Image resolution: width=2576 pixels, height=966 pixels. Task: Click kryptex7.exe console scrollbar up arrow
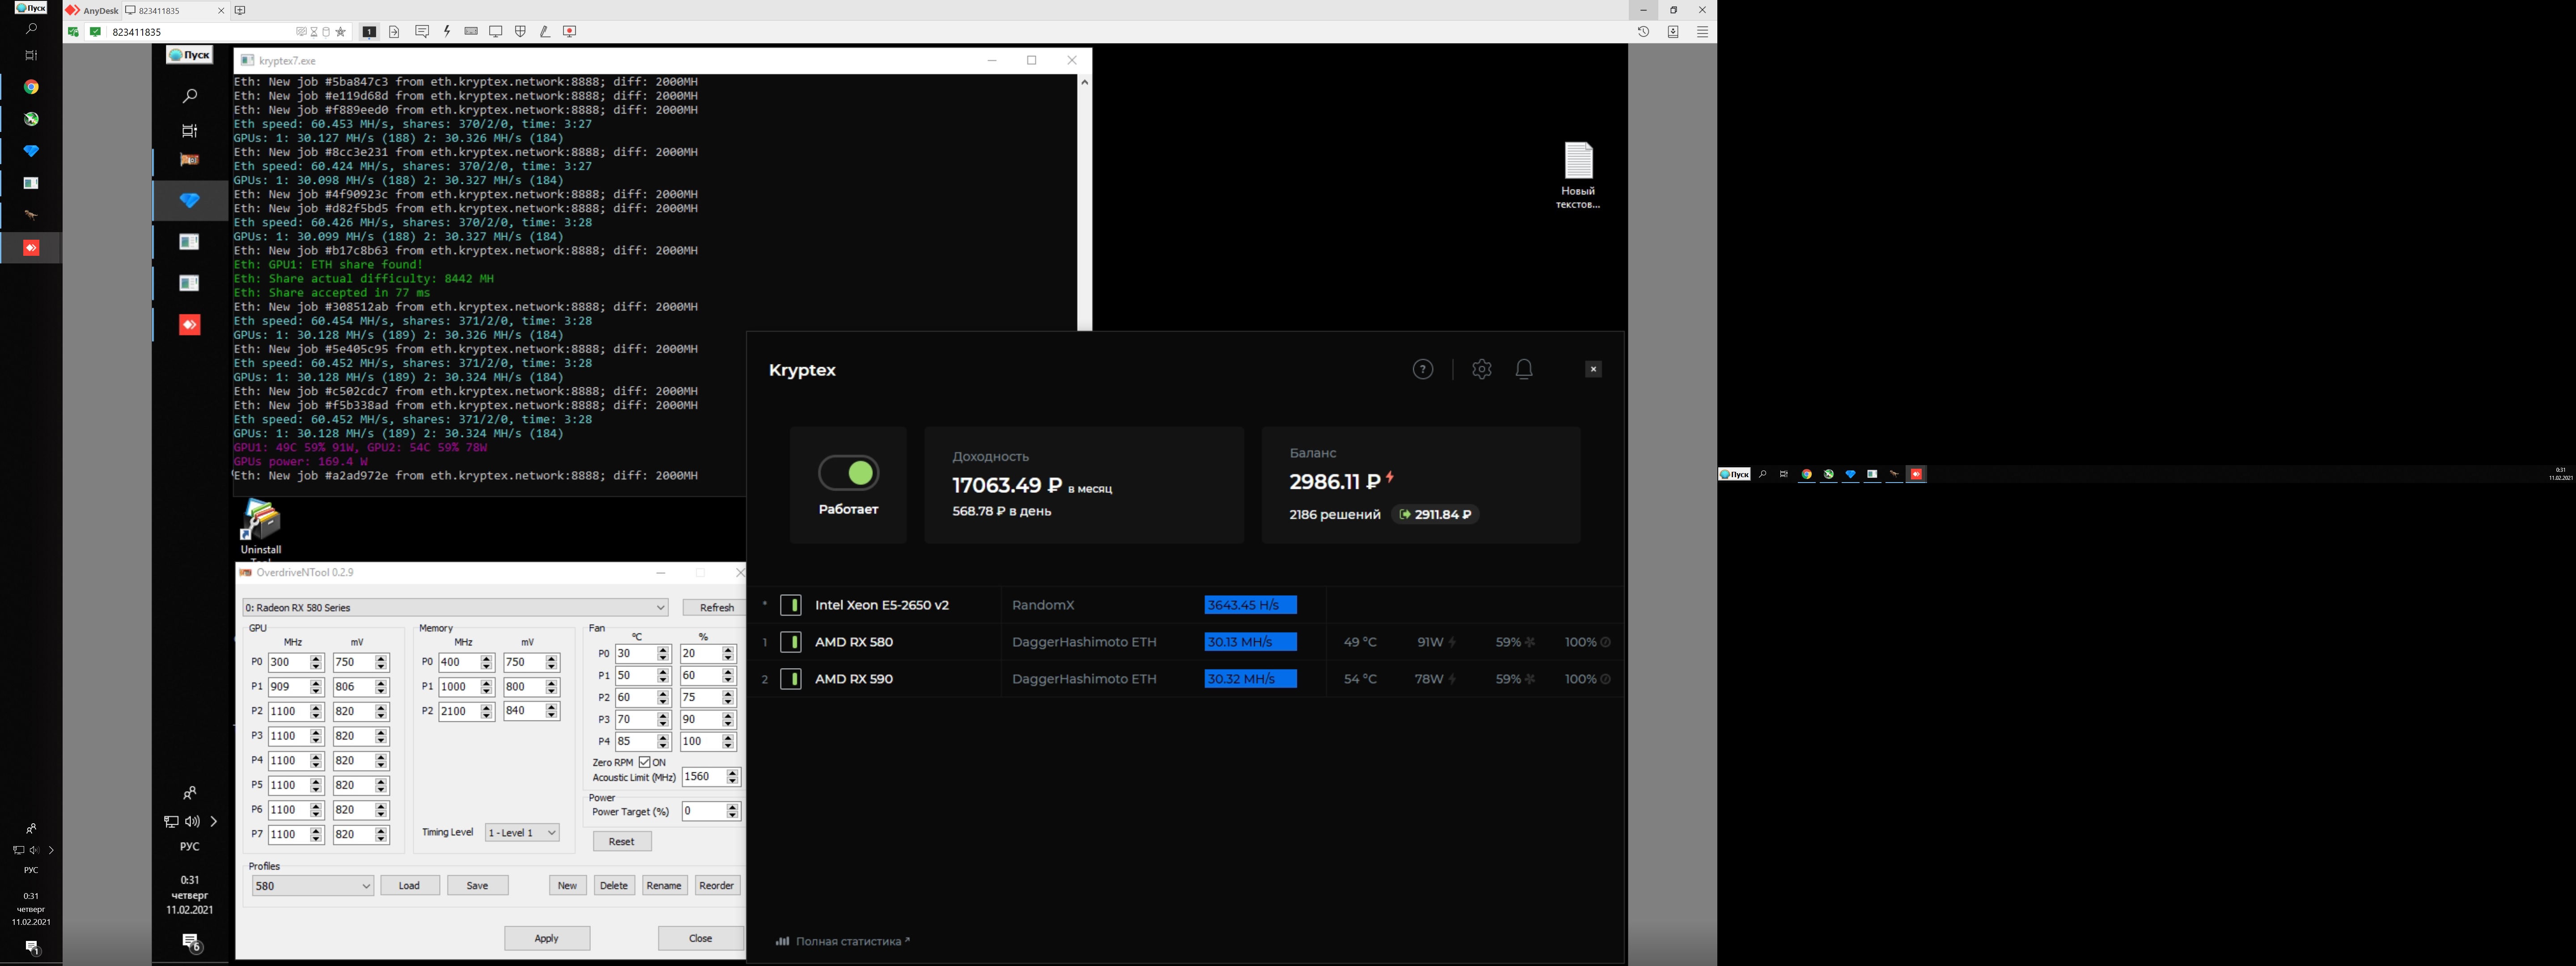coord(1084,82)
